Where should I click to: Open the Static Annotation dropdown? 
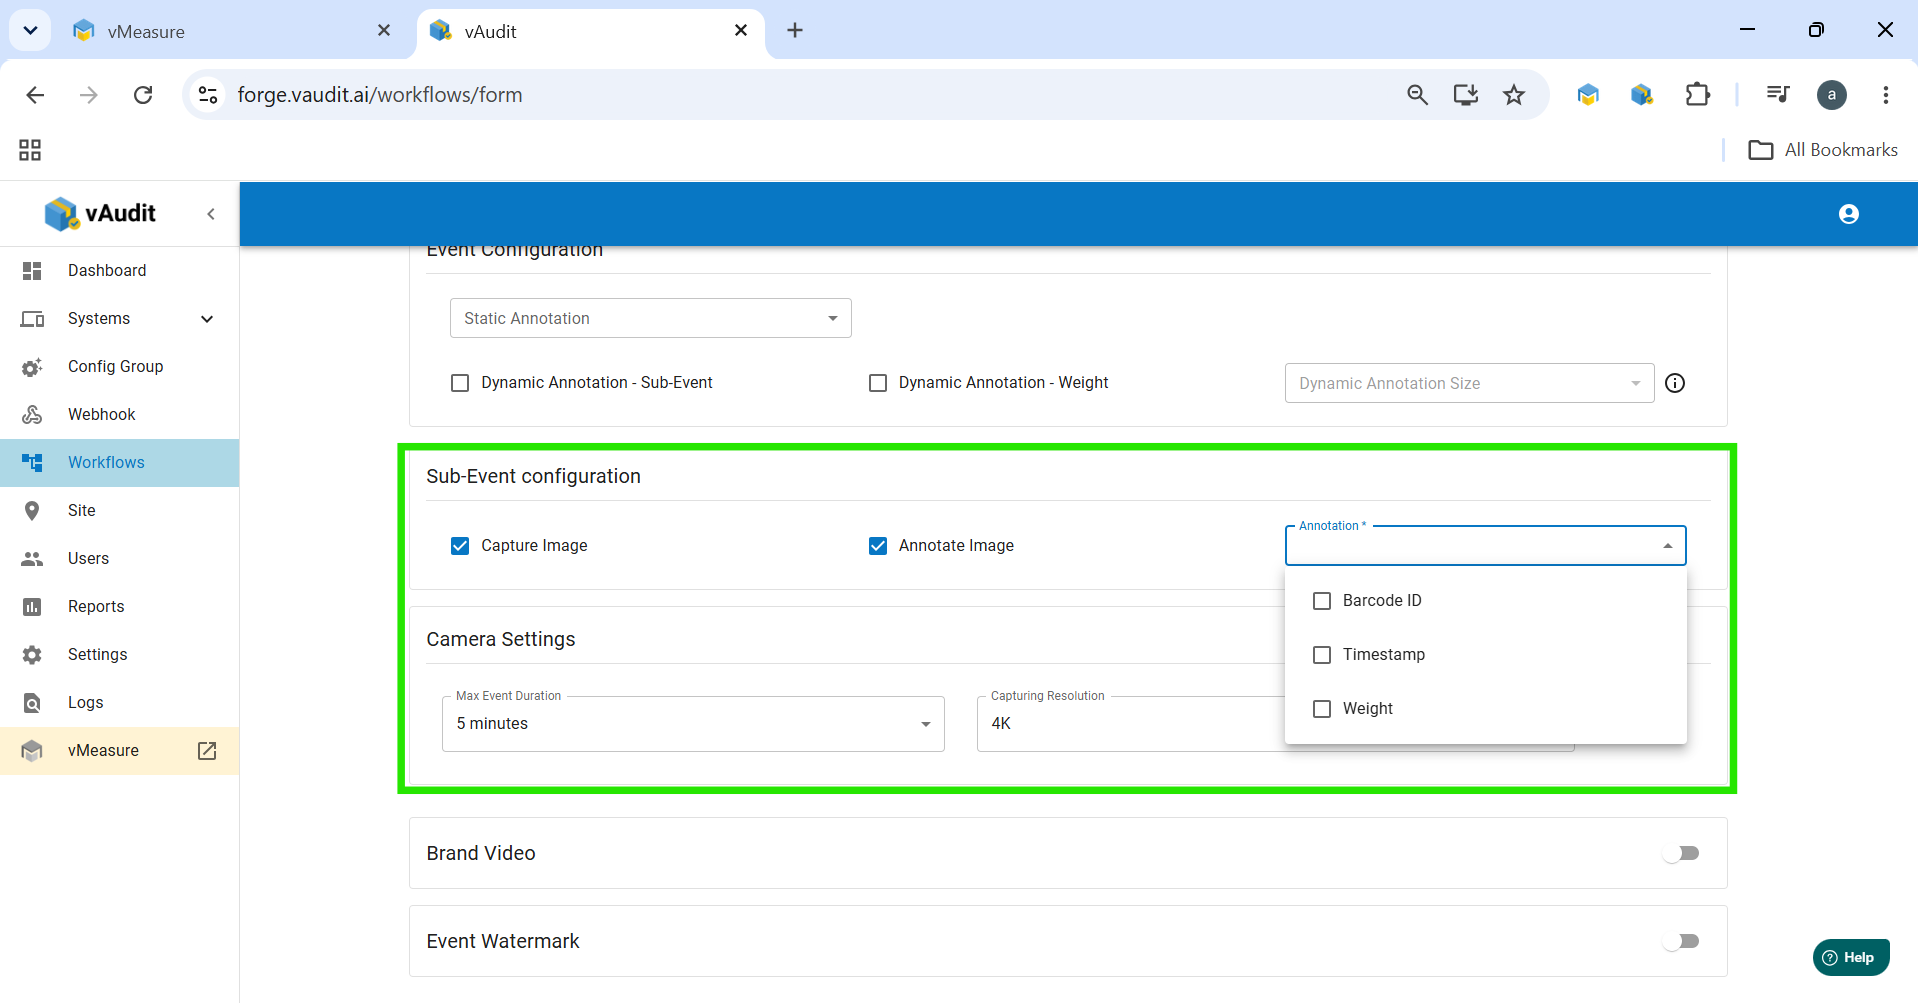click(x=650, y=318)
